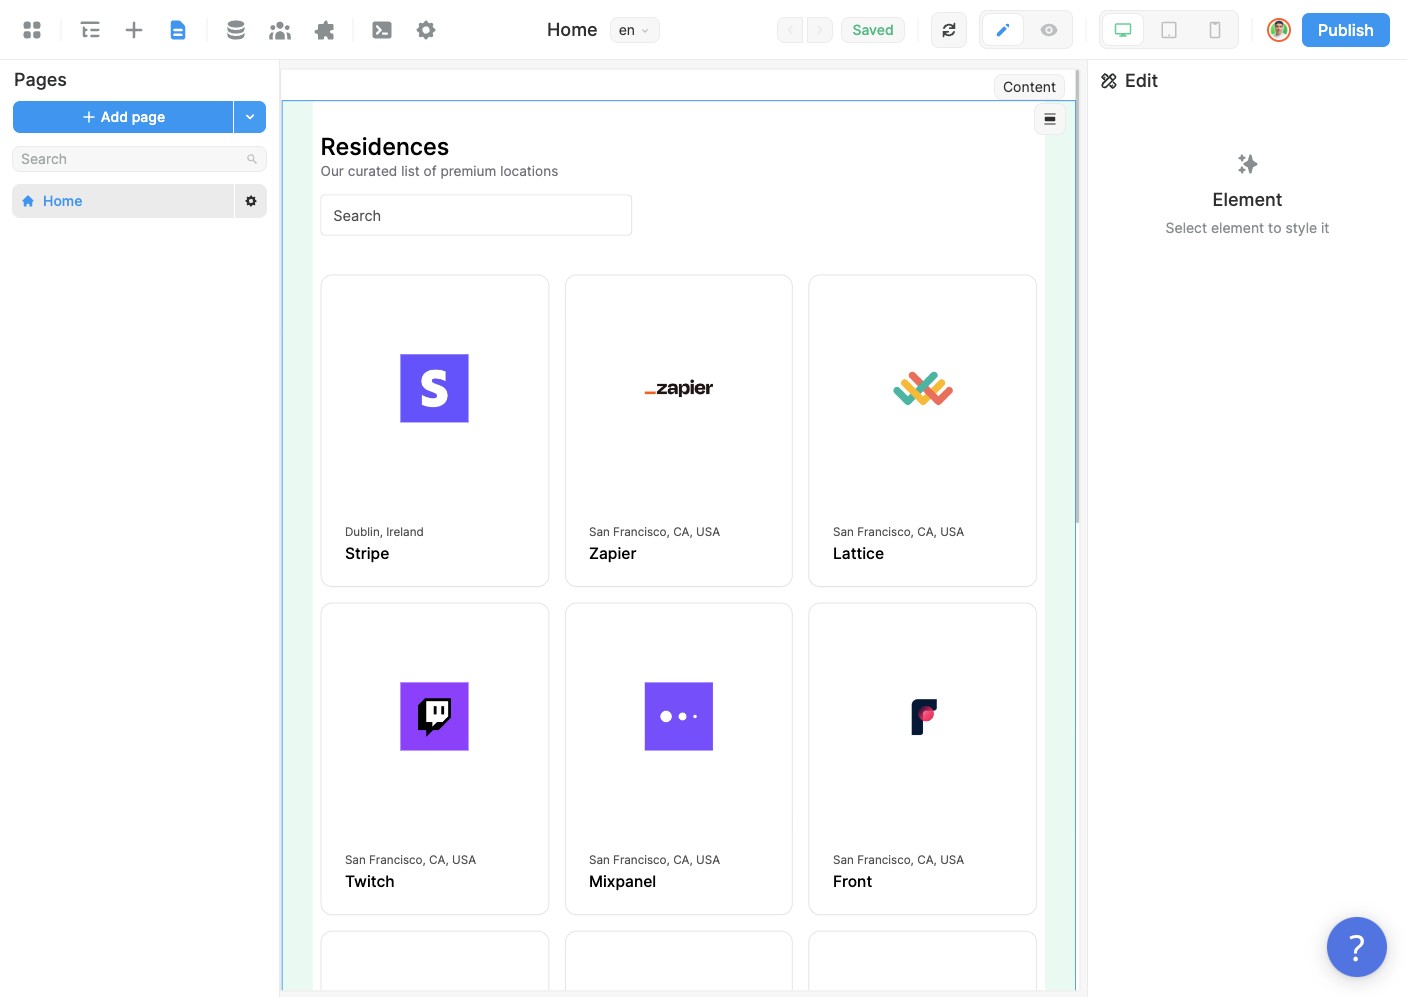Click the Content section label
The width and height of the screenshot is (1407, 997).
[1029, 87]
